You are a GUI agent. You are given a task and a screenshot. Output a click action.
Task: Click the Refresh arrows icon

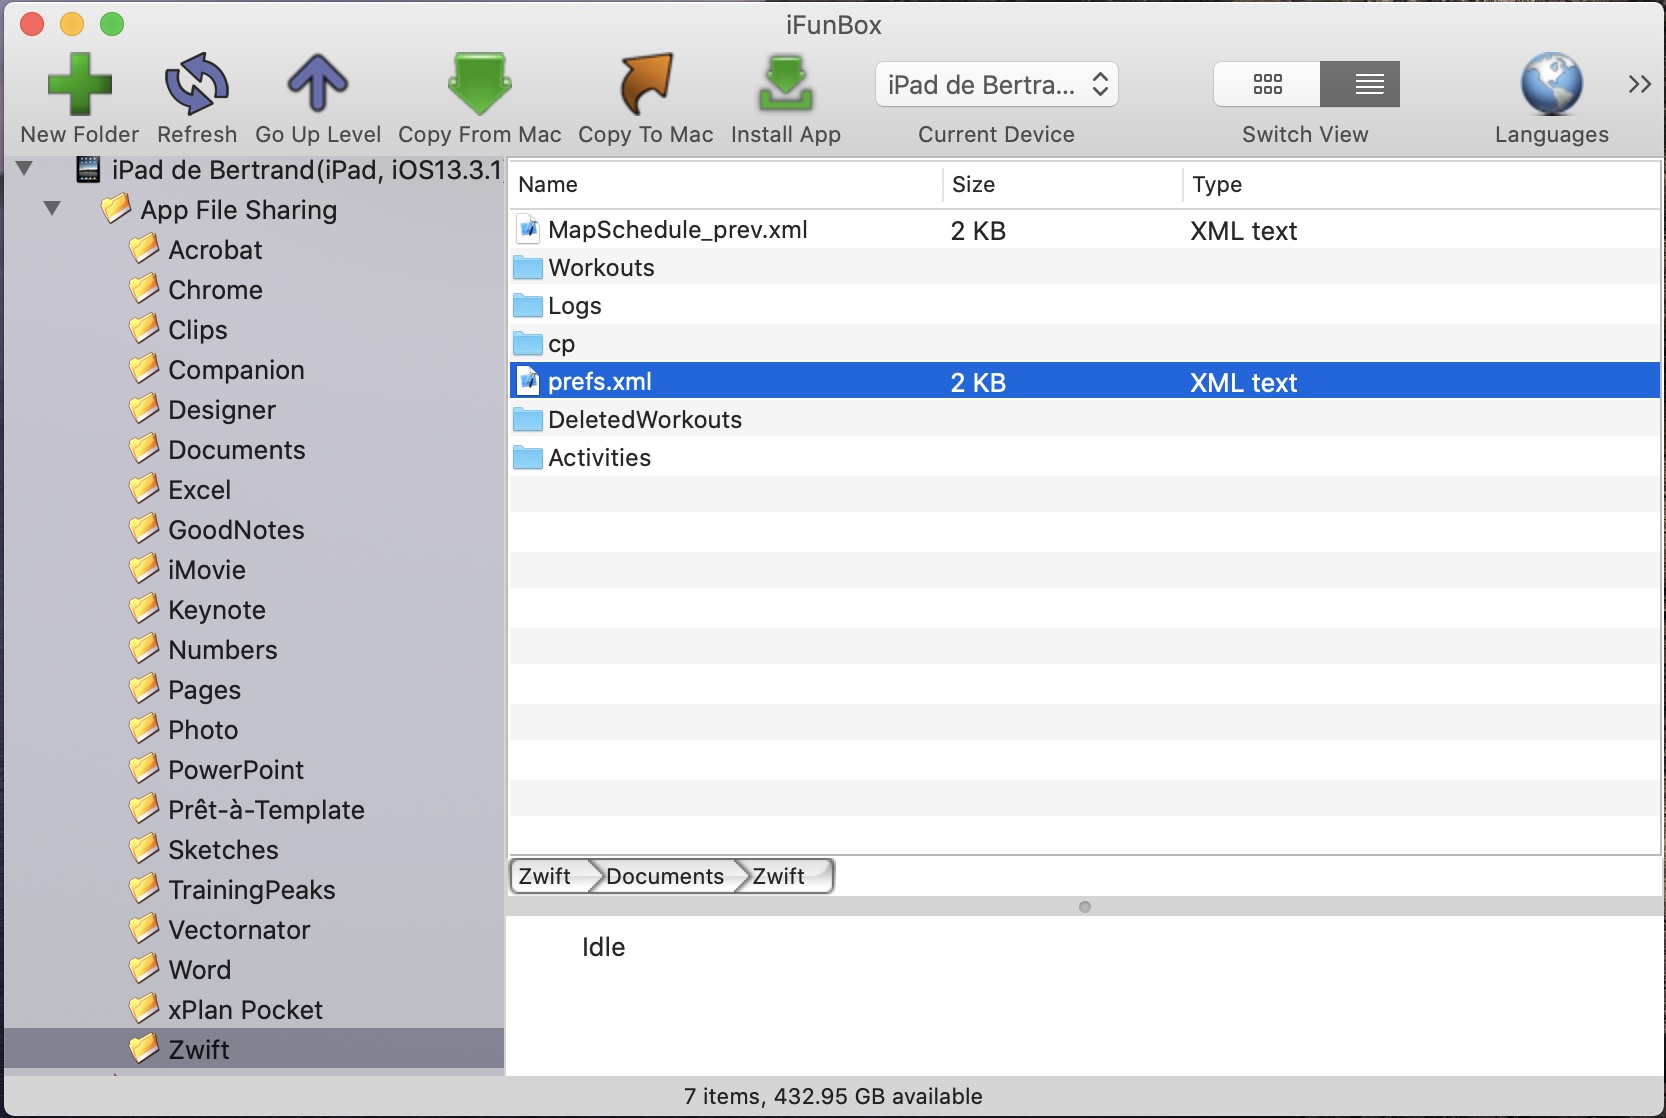click(197, 84)
